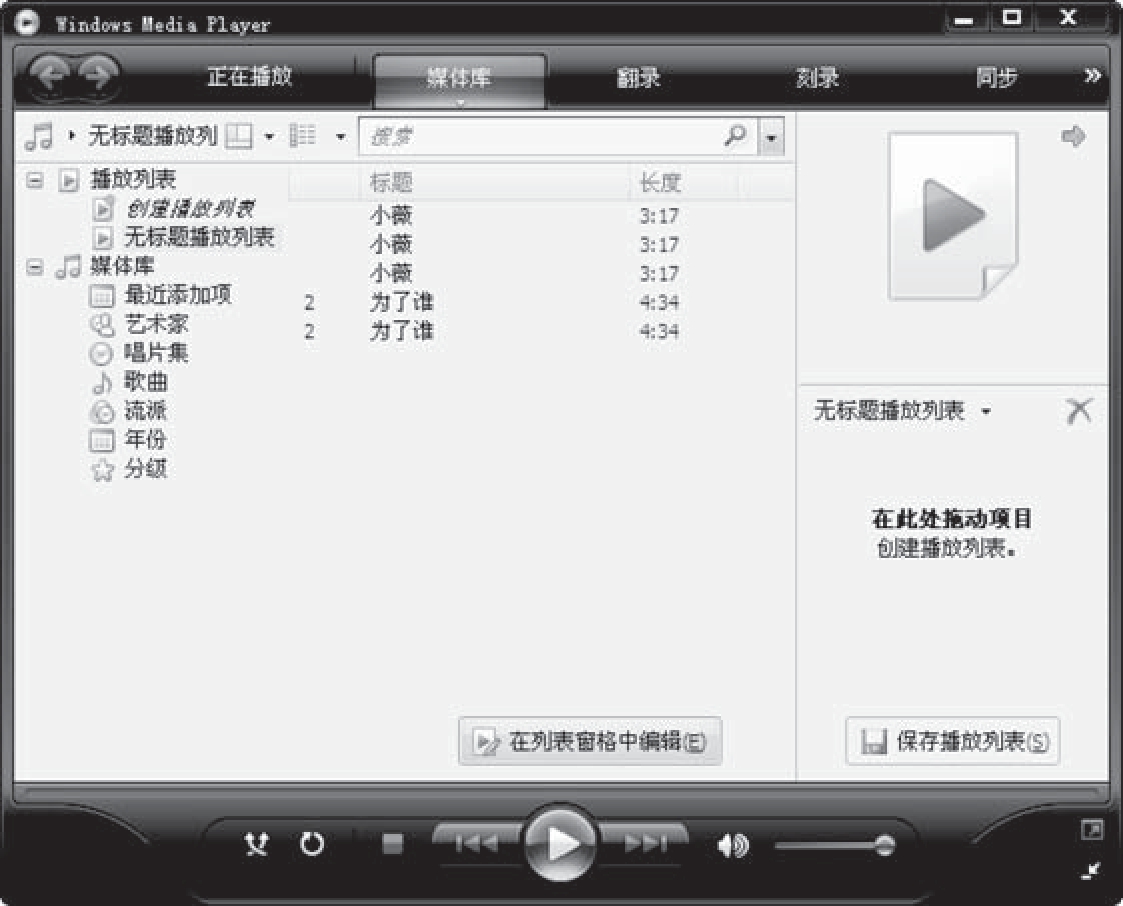Click the 艺术家 people icon
The image size is (1123, 906).
102,325
